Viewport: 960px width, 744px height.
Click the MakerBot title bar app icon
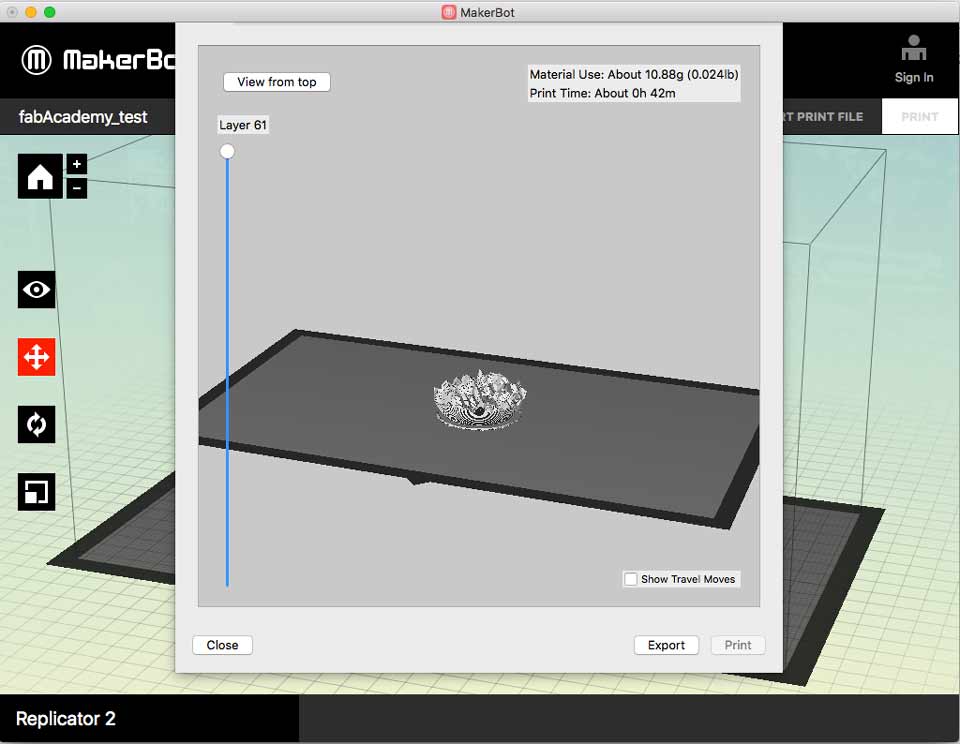tap(449, 12)
